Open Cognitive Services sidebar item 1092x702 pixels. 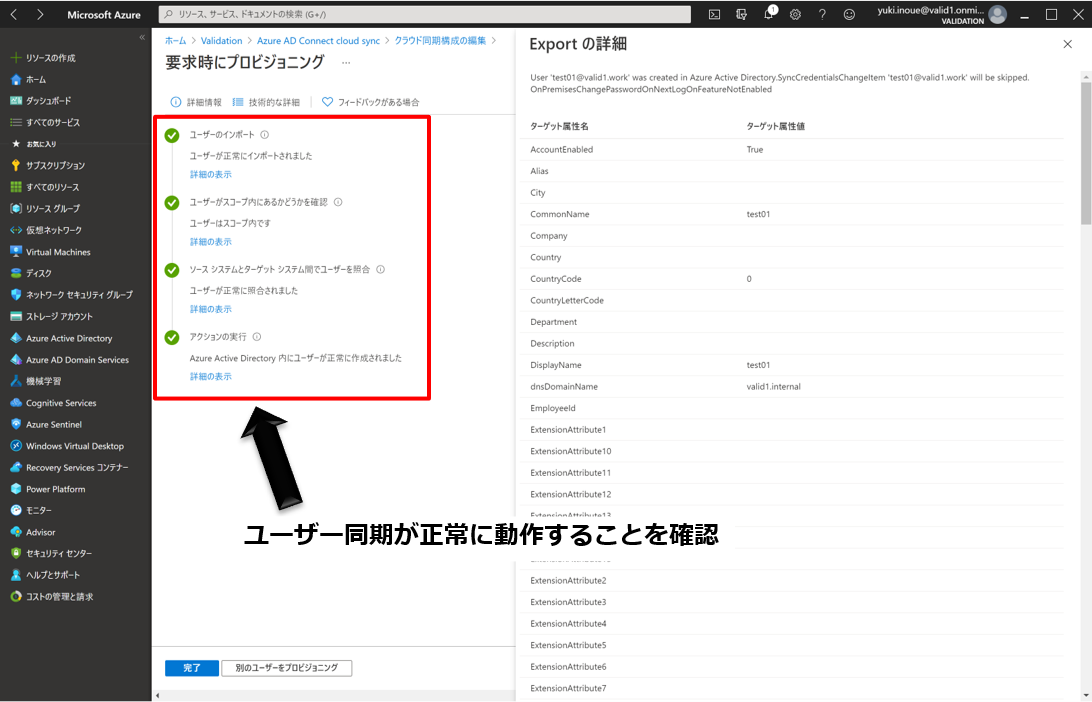54,403
